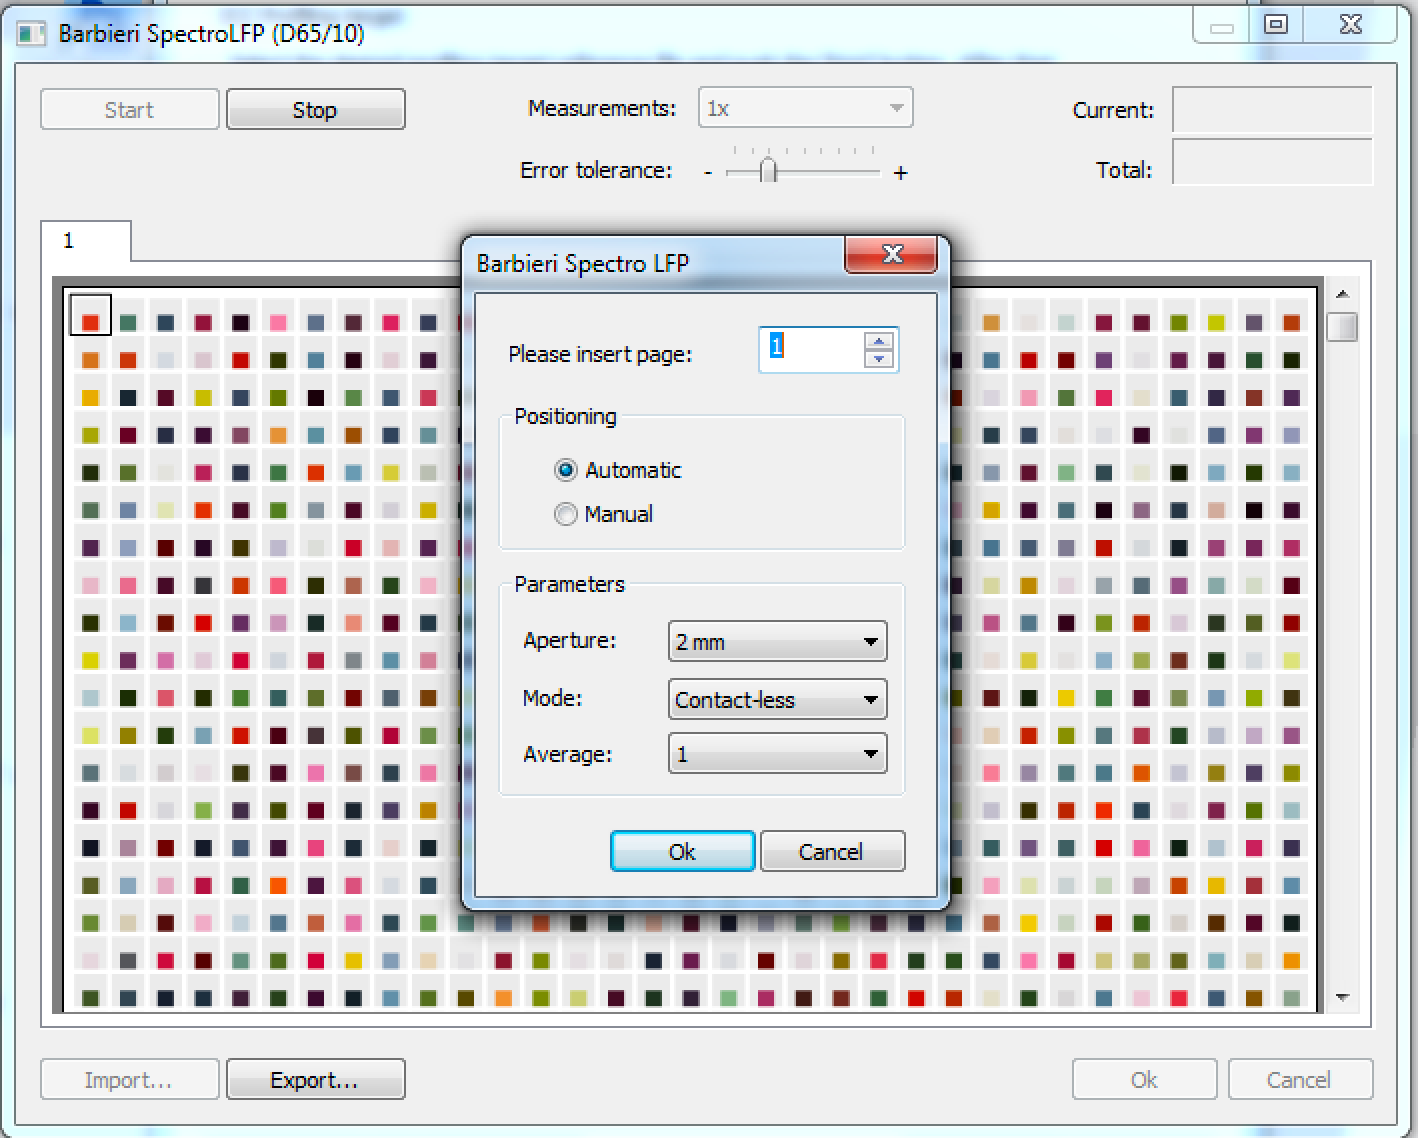This screenshot has width=1418, height=1138.
Task: Click the main window's greyed-out Cancel button
Action: [1299, 1080]
